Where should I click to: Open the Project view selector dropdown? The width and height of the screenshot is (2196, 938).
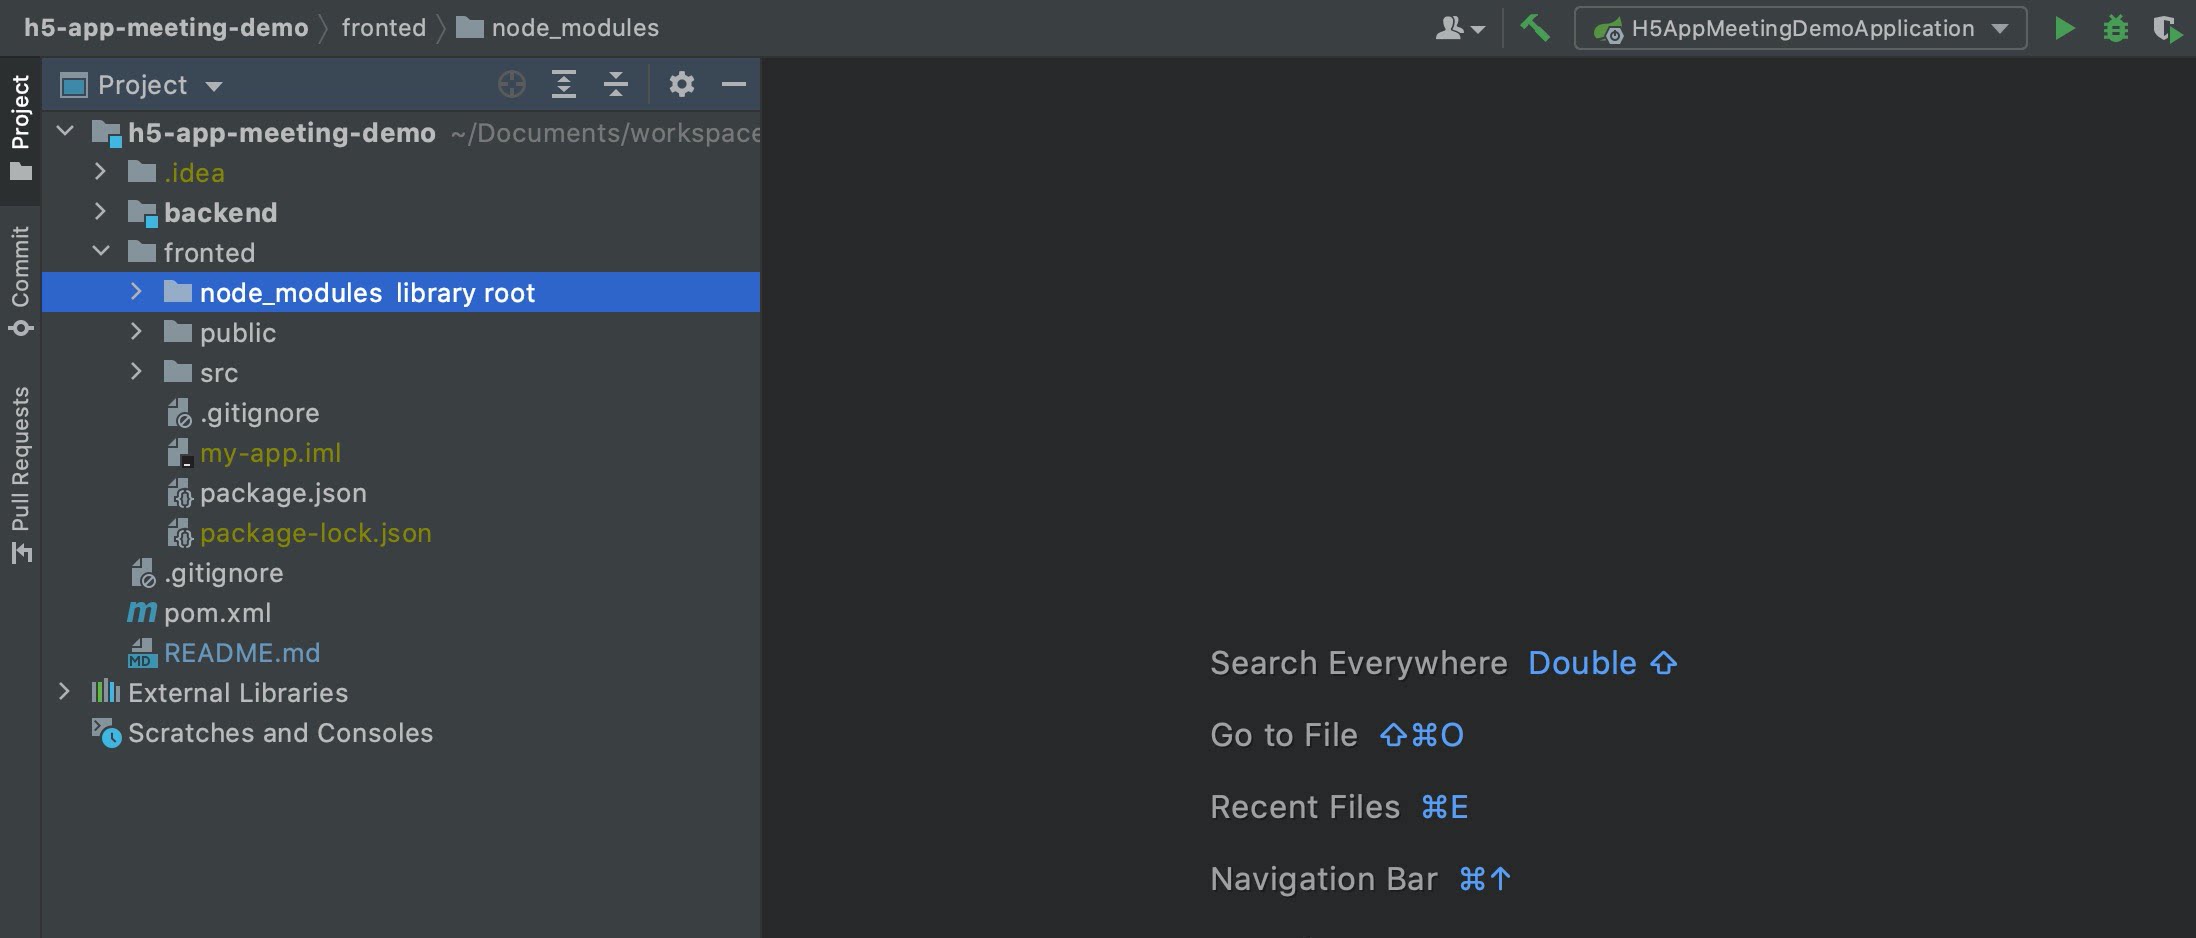pyautogui.click(x=142, y=85)
